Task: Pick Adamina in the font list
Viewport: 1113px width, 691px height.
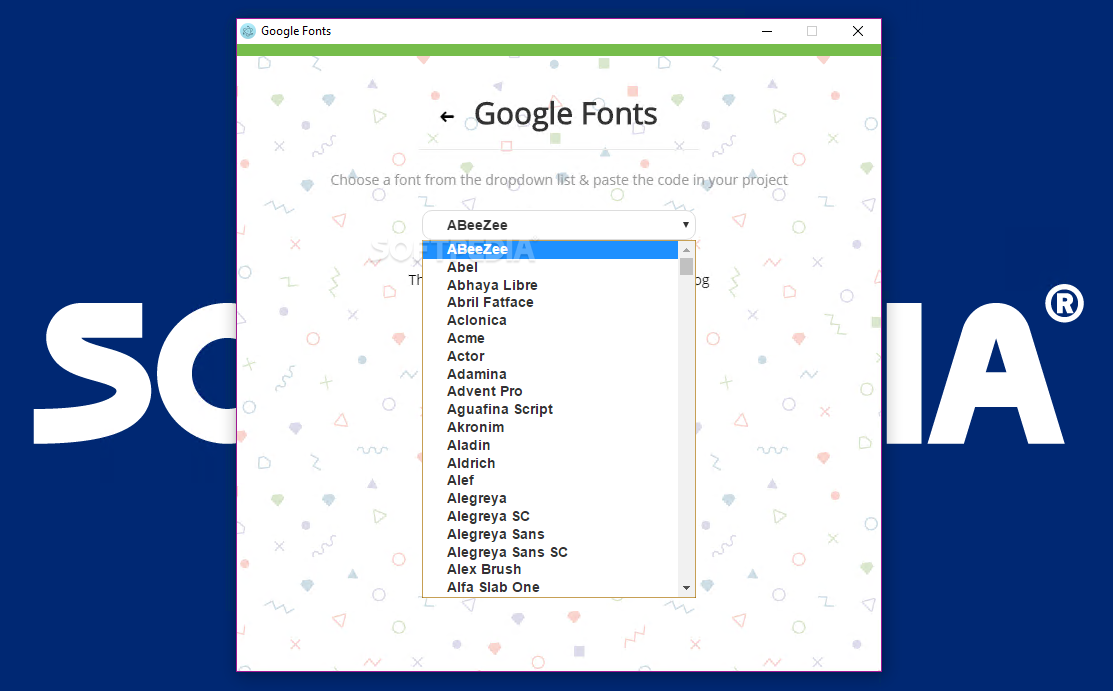Action: tap(551, 374)
